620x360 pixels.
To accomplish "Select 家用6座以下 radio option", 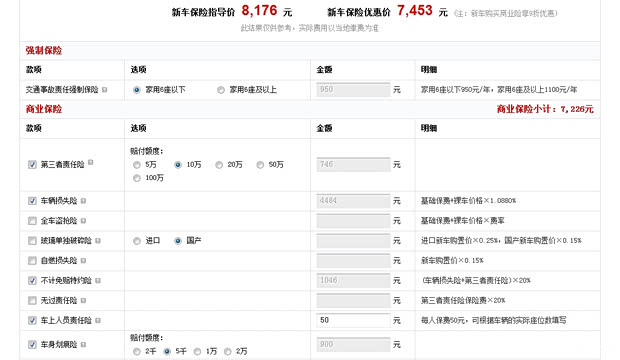I will 136,90.
